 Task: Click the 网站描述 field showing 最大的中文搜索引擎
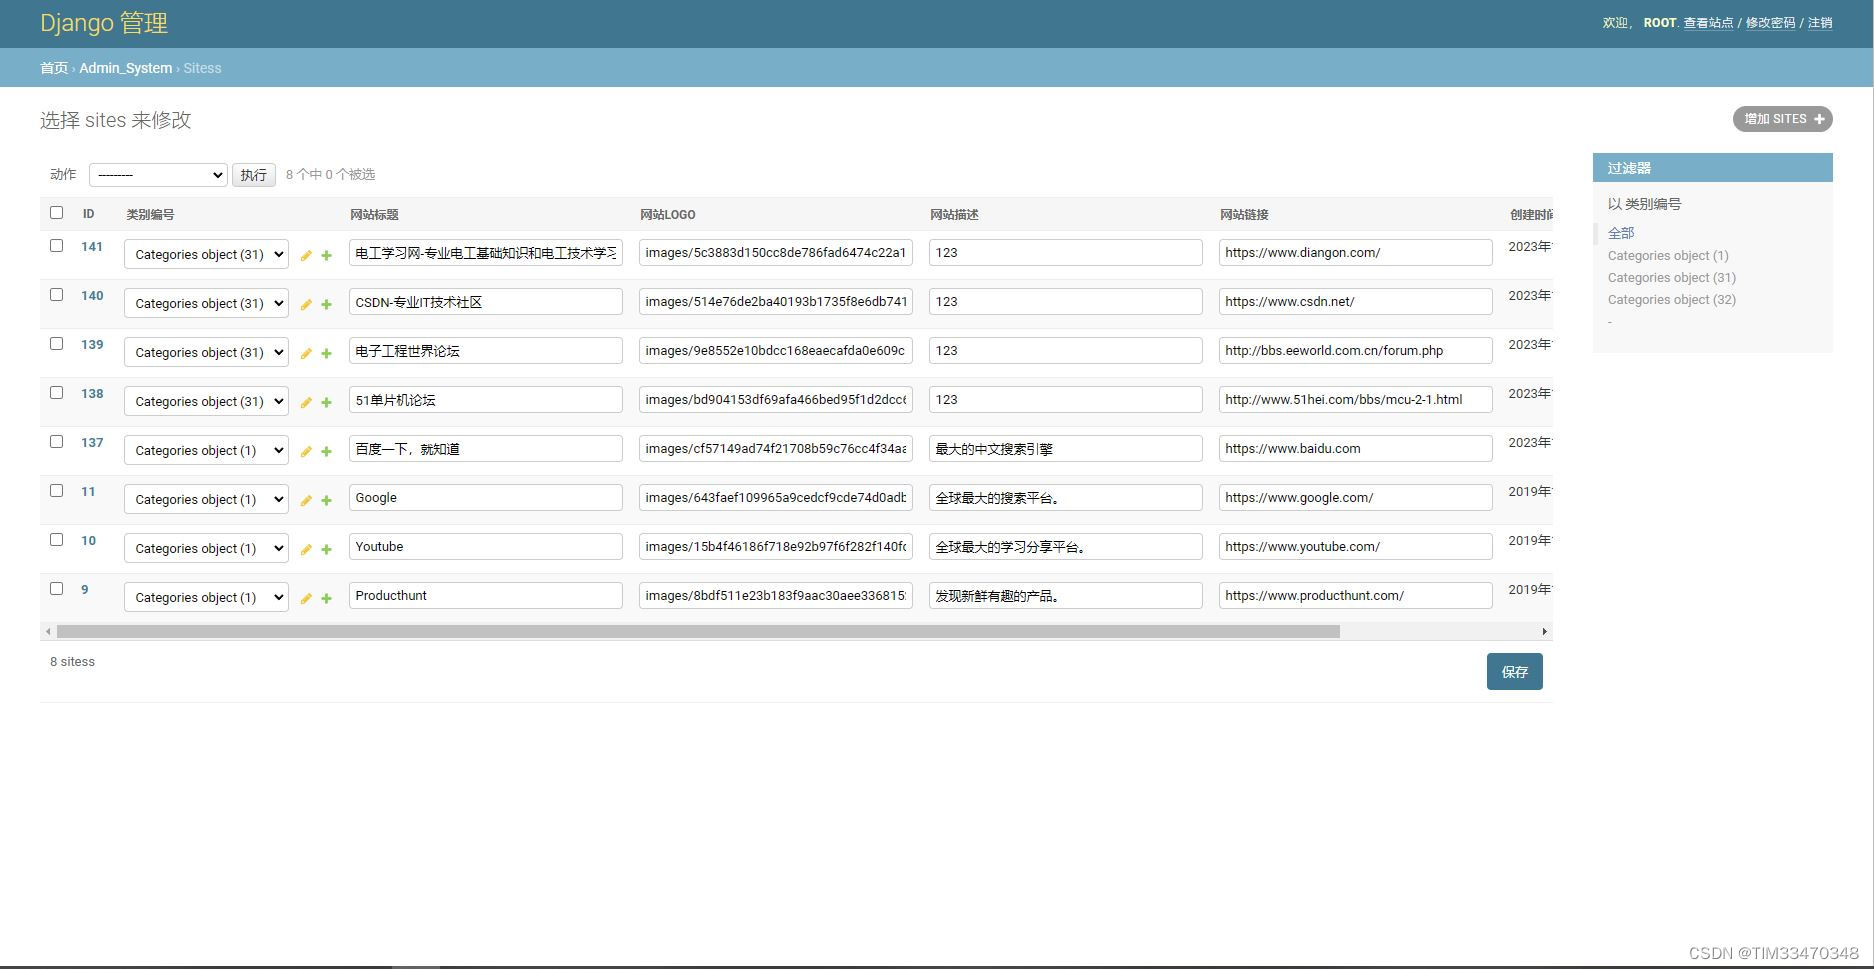click(1064, 448)
